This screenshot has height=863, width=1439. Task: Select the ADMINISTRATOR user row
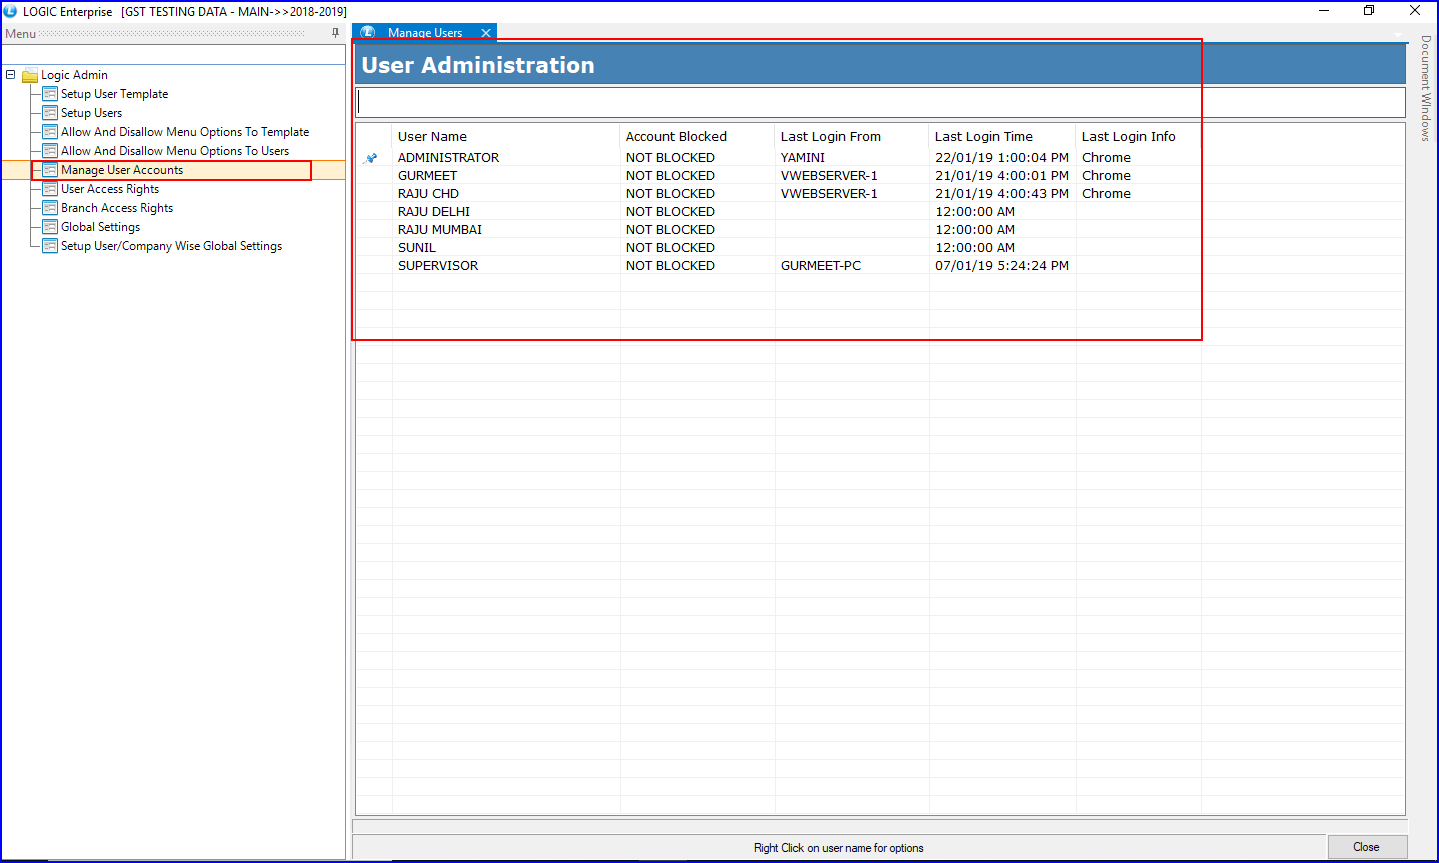click(x=448, y=158)
